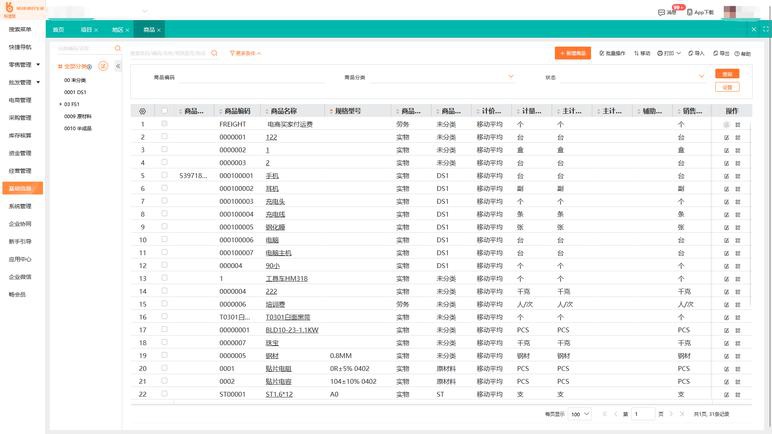Open 系统管理 in sidebar
This screenshot has height=434, width=772.
pos(20,206)
